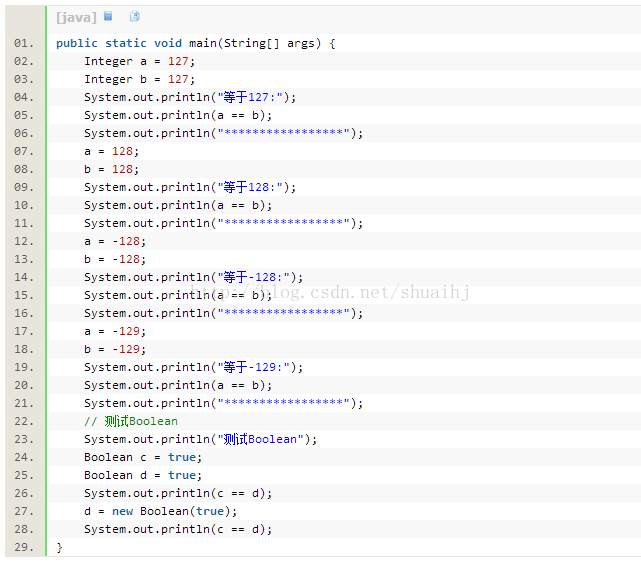Click line number 12.
The height and width of the screenshot is (562, 641).
pyautogui.click(x=24, y=241)
